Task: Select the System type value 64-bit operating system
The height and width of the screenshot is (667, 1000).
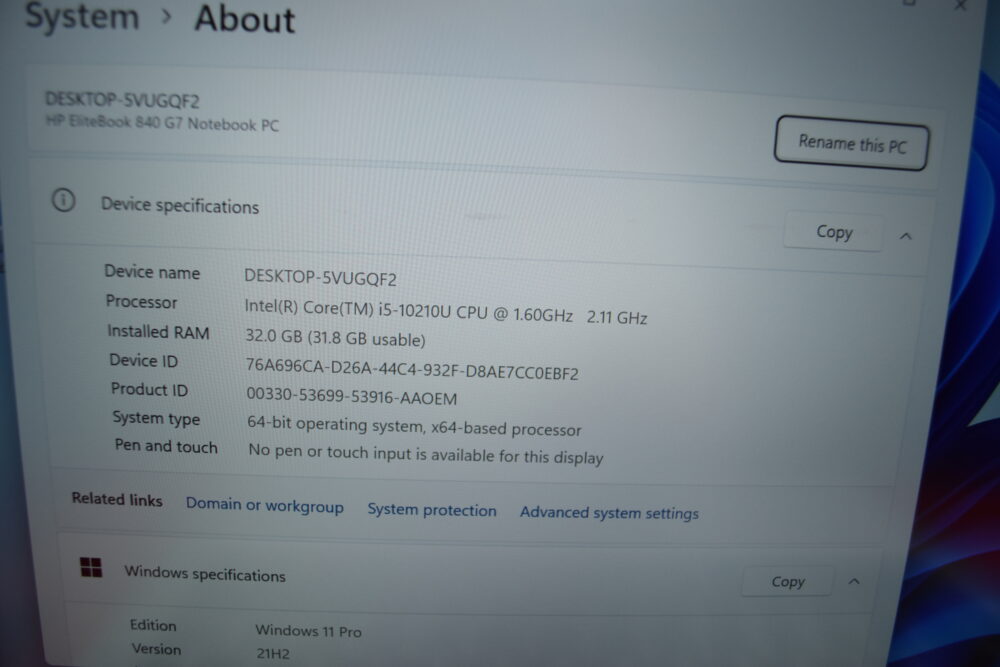Action: pos(414,426)
